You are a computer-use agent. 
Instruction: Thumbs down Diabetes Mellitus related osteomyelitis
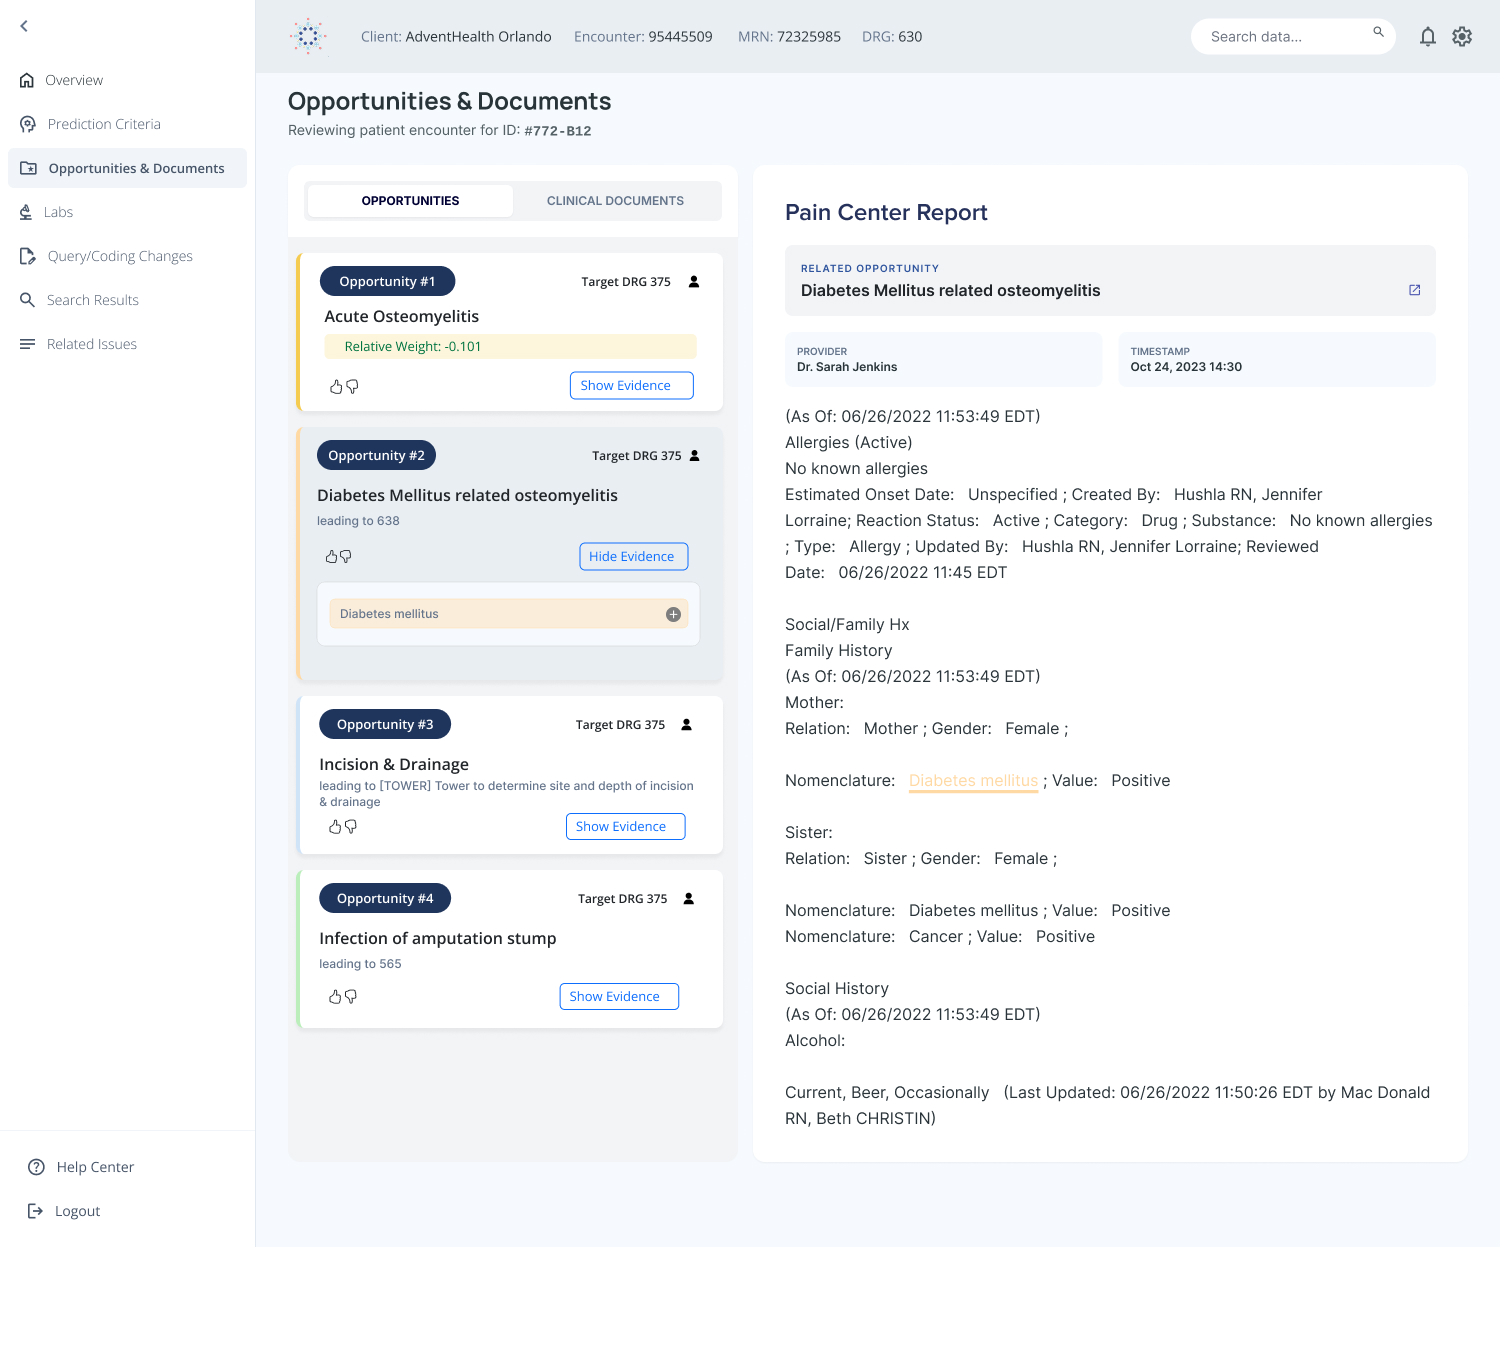pos(346,557)
